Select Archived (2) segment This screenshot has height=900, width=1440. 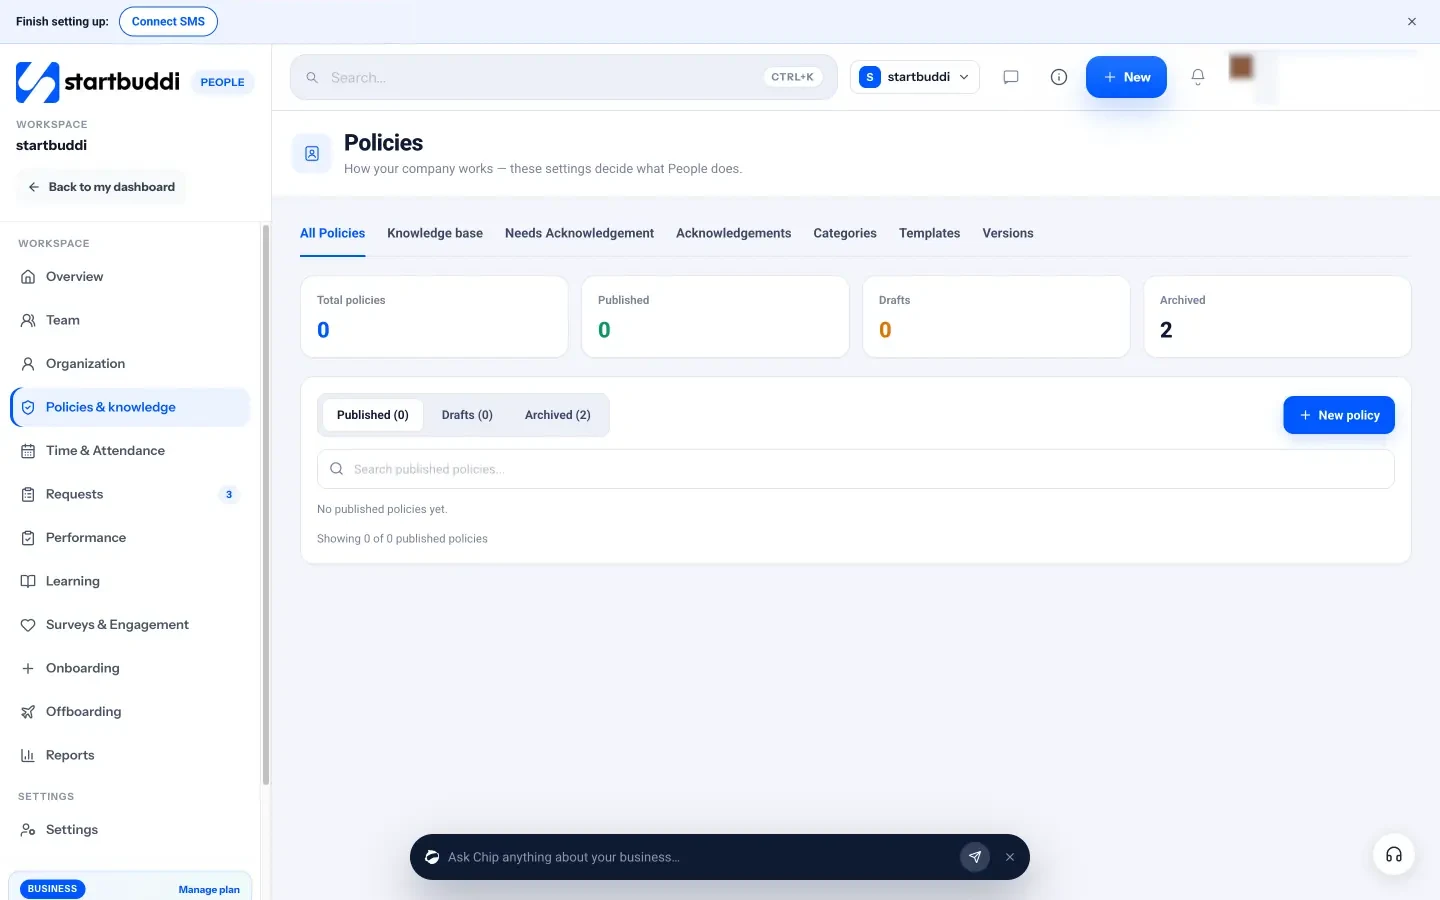[557, 415]
